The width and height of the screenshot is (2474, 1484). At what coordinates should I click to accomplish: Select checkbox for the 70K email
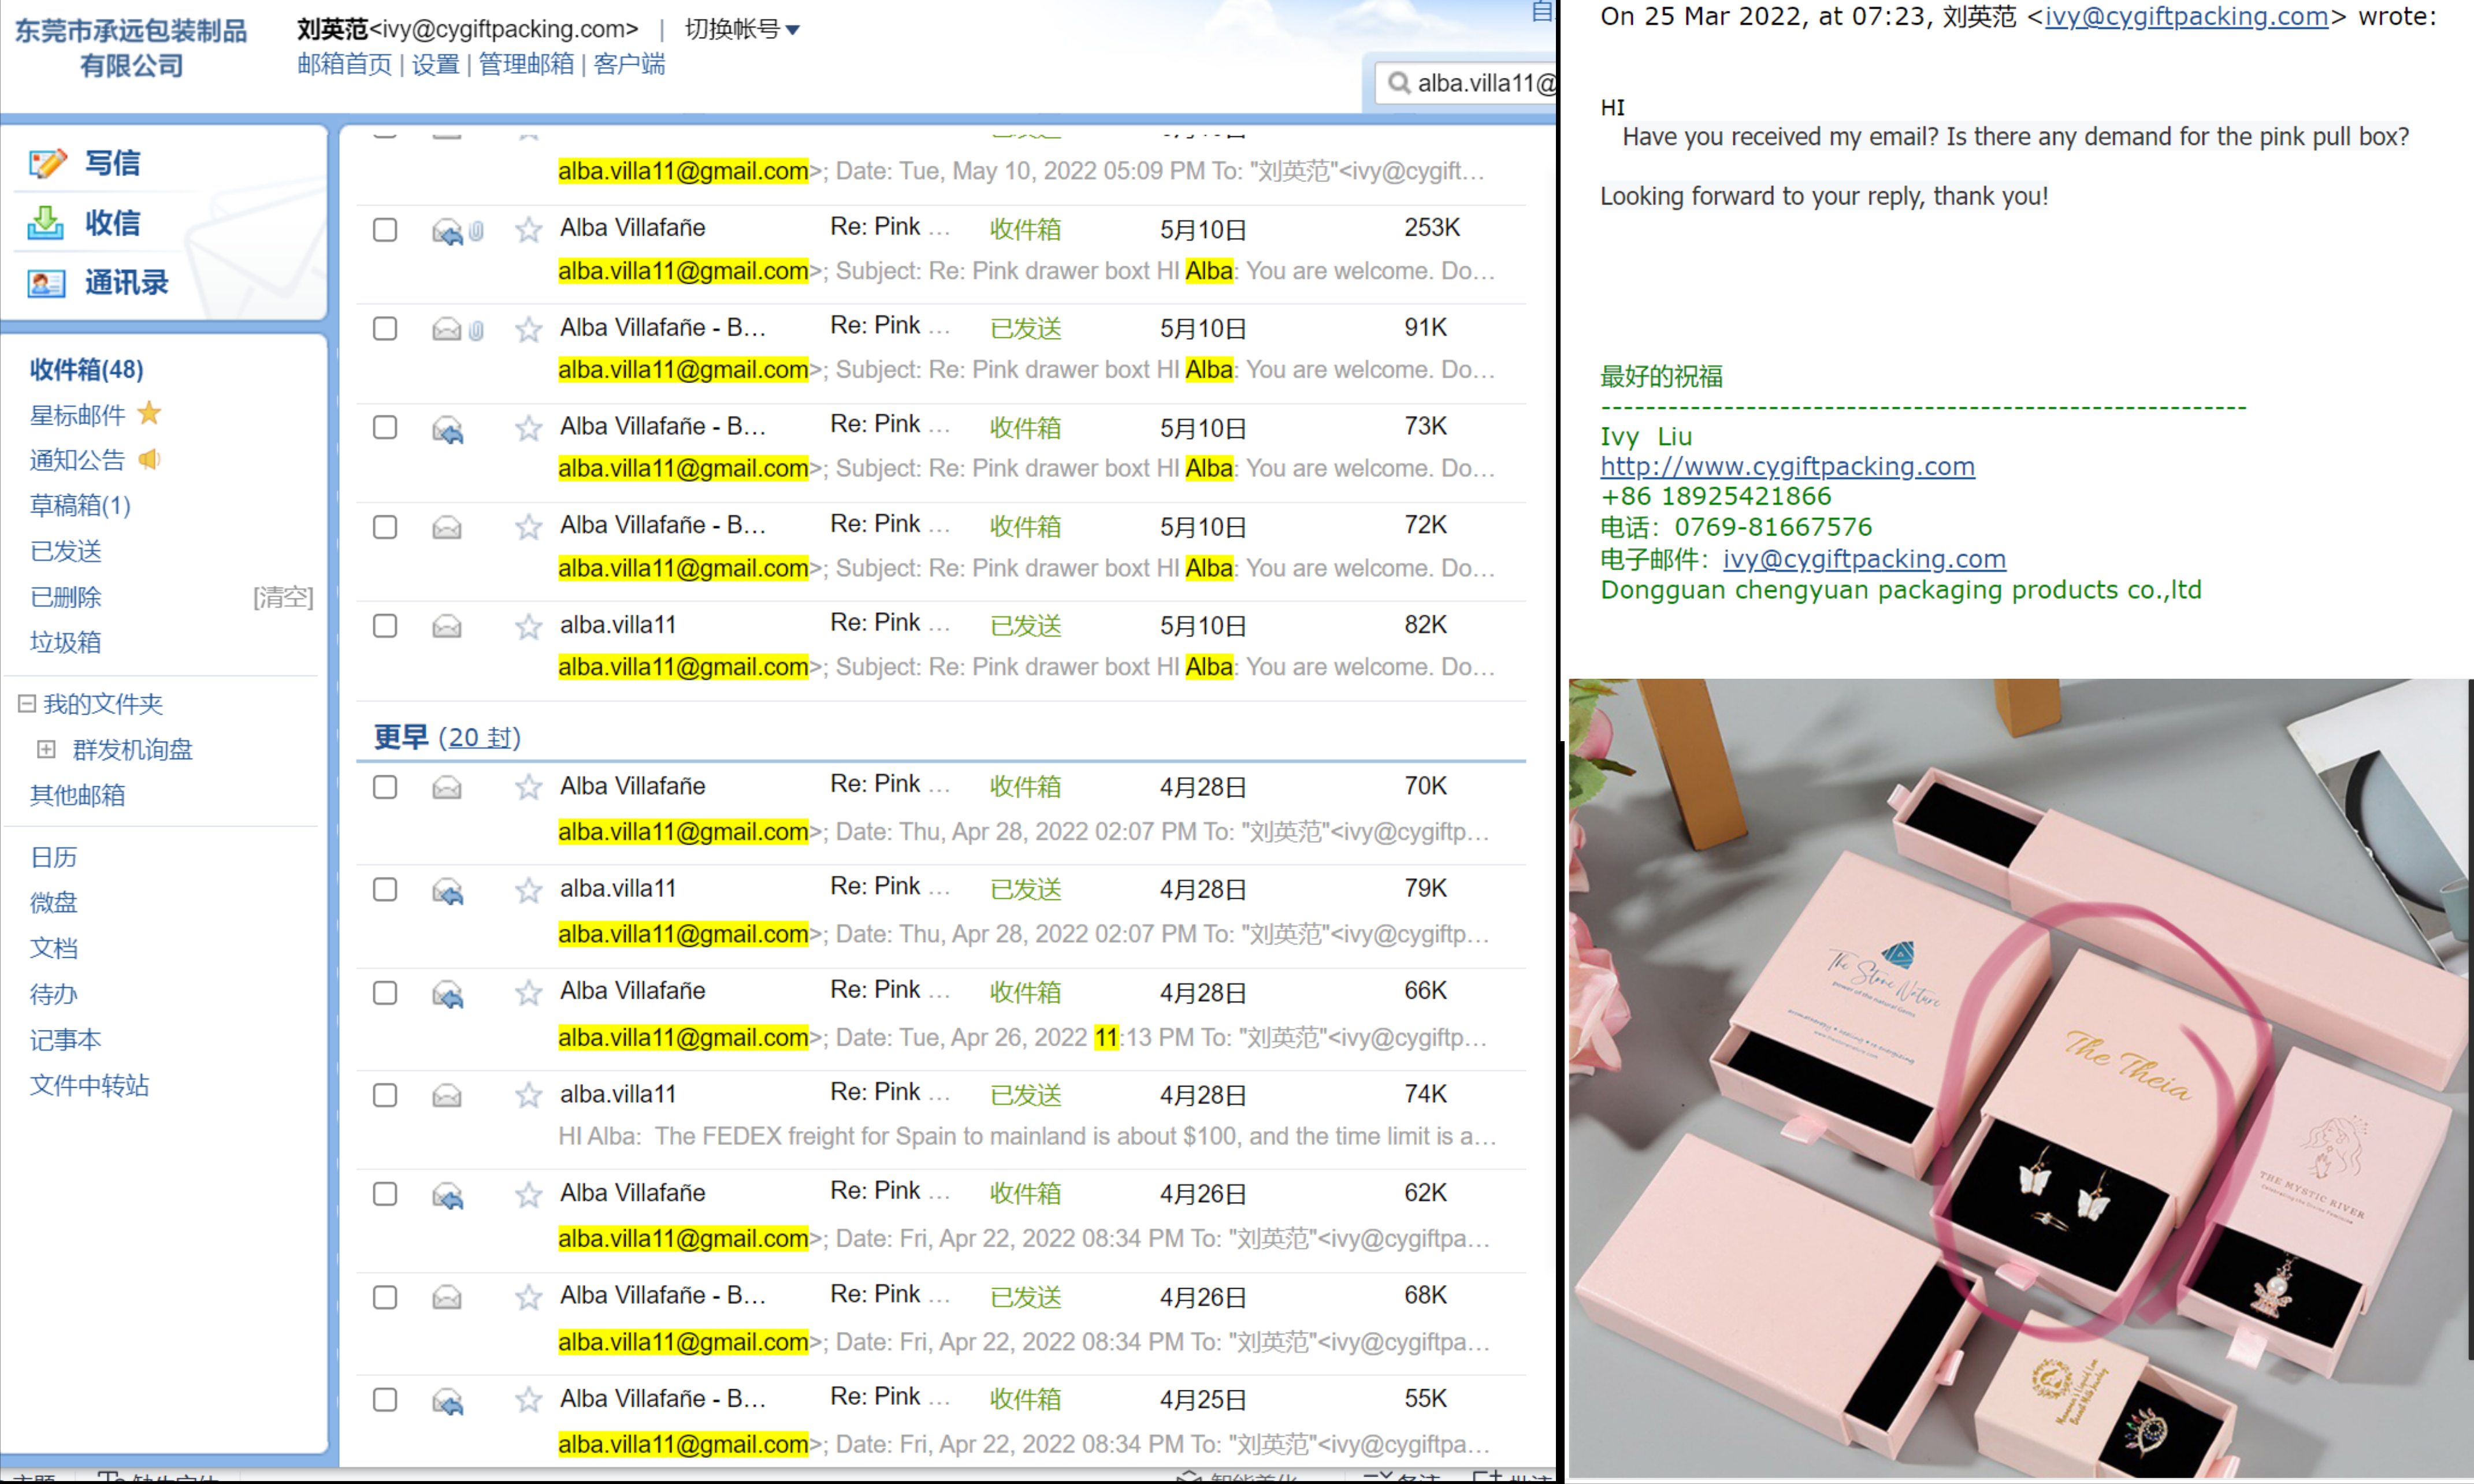click(x=385, y=787)
